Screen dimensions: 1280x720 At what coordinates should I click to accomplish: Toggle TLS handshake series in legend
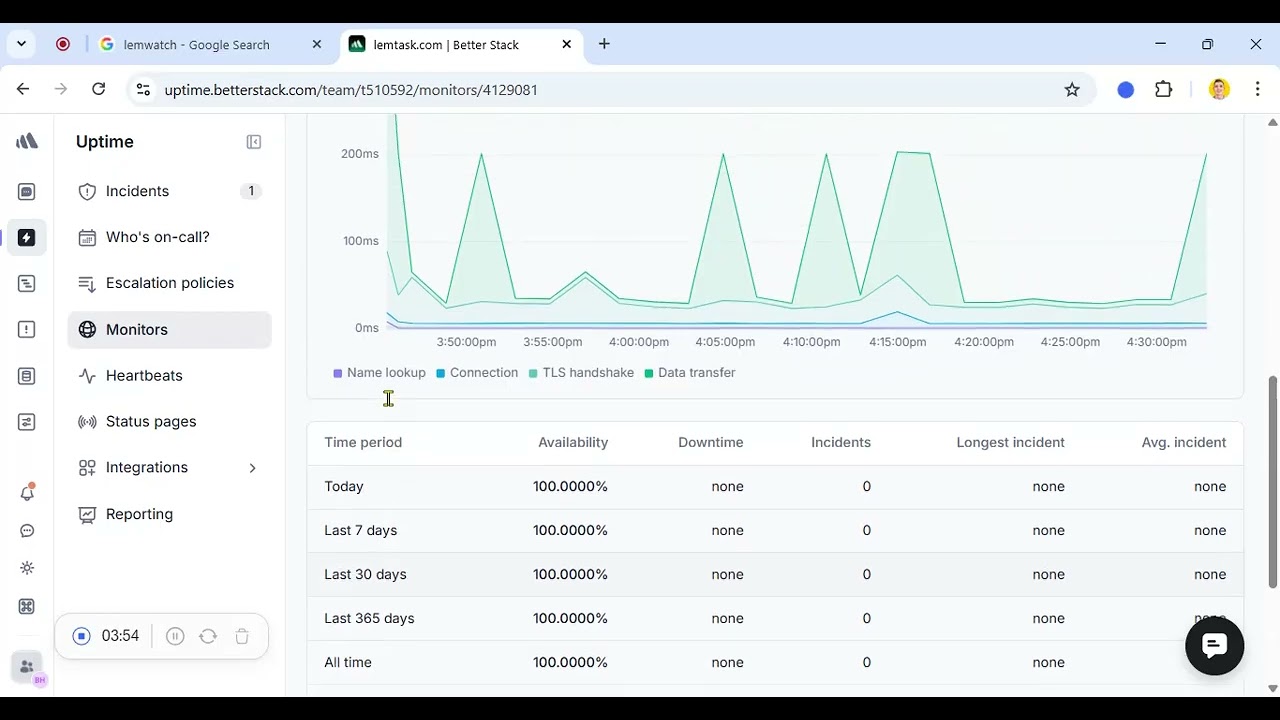tap(581, 373)
